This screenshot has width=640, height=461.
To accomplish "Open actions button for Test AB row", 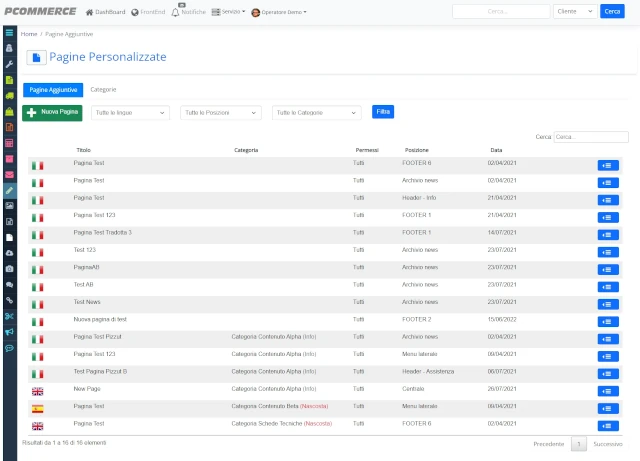I will coord(608,287).
